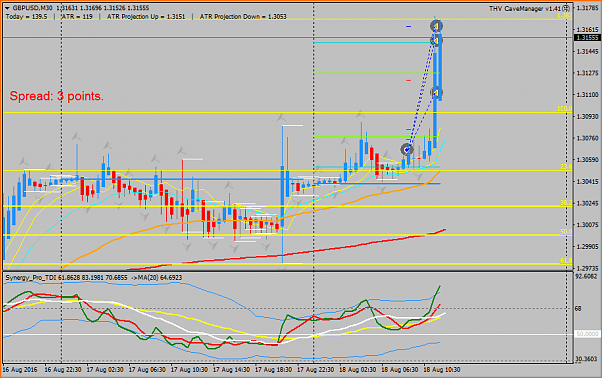The height and width of the screenshot is (378, 602).
Task: Click the '1.29905' price axis value
Action: click(587, 247)
